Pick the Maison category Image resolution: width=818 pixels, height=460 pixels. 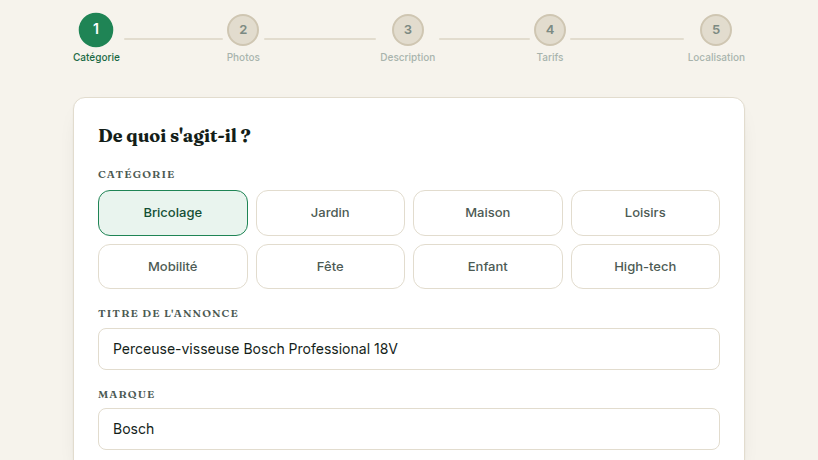click(x=488, y=213)
